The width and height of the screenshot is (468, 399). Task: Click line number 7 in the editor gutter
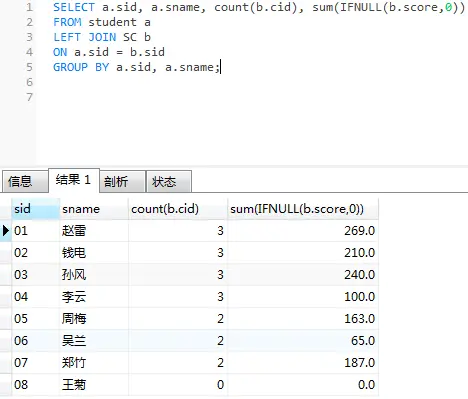click(x=30, y=97)
